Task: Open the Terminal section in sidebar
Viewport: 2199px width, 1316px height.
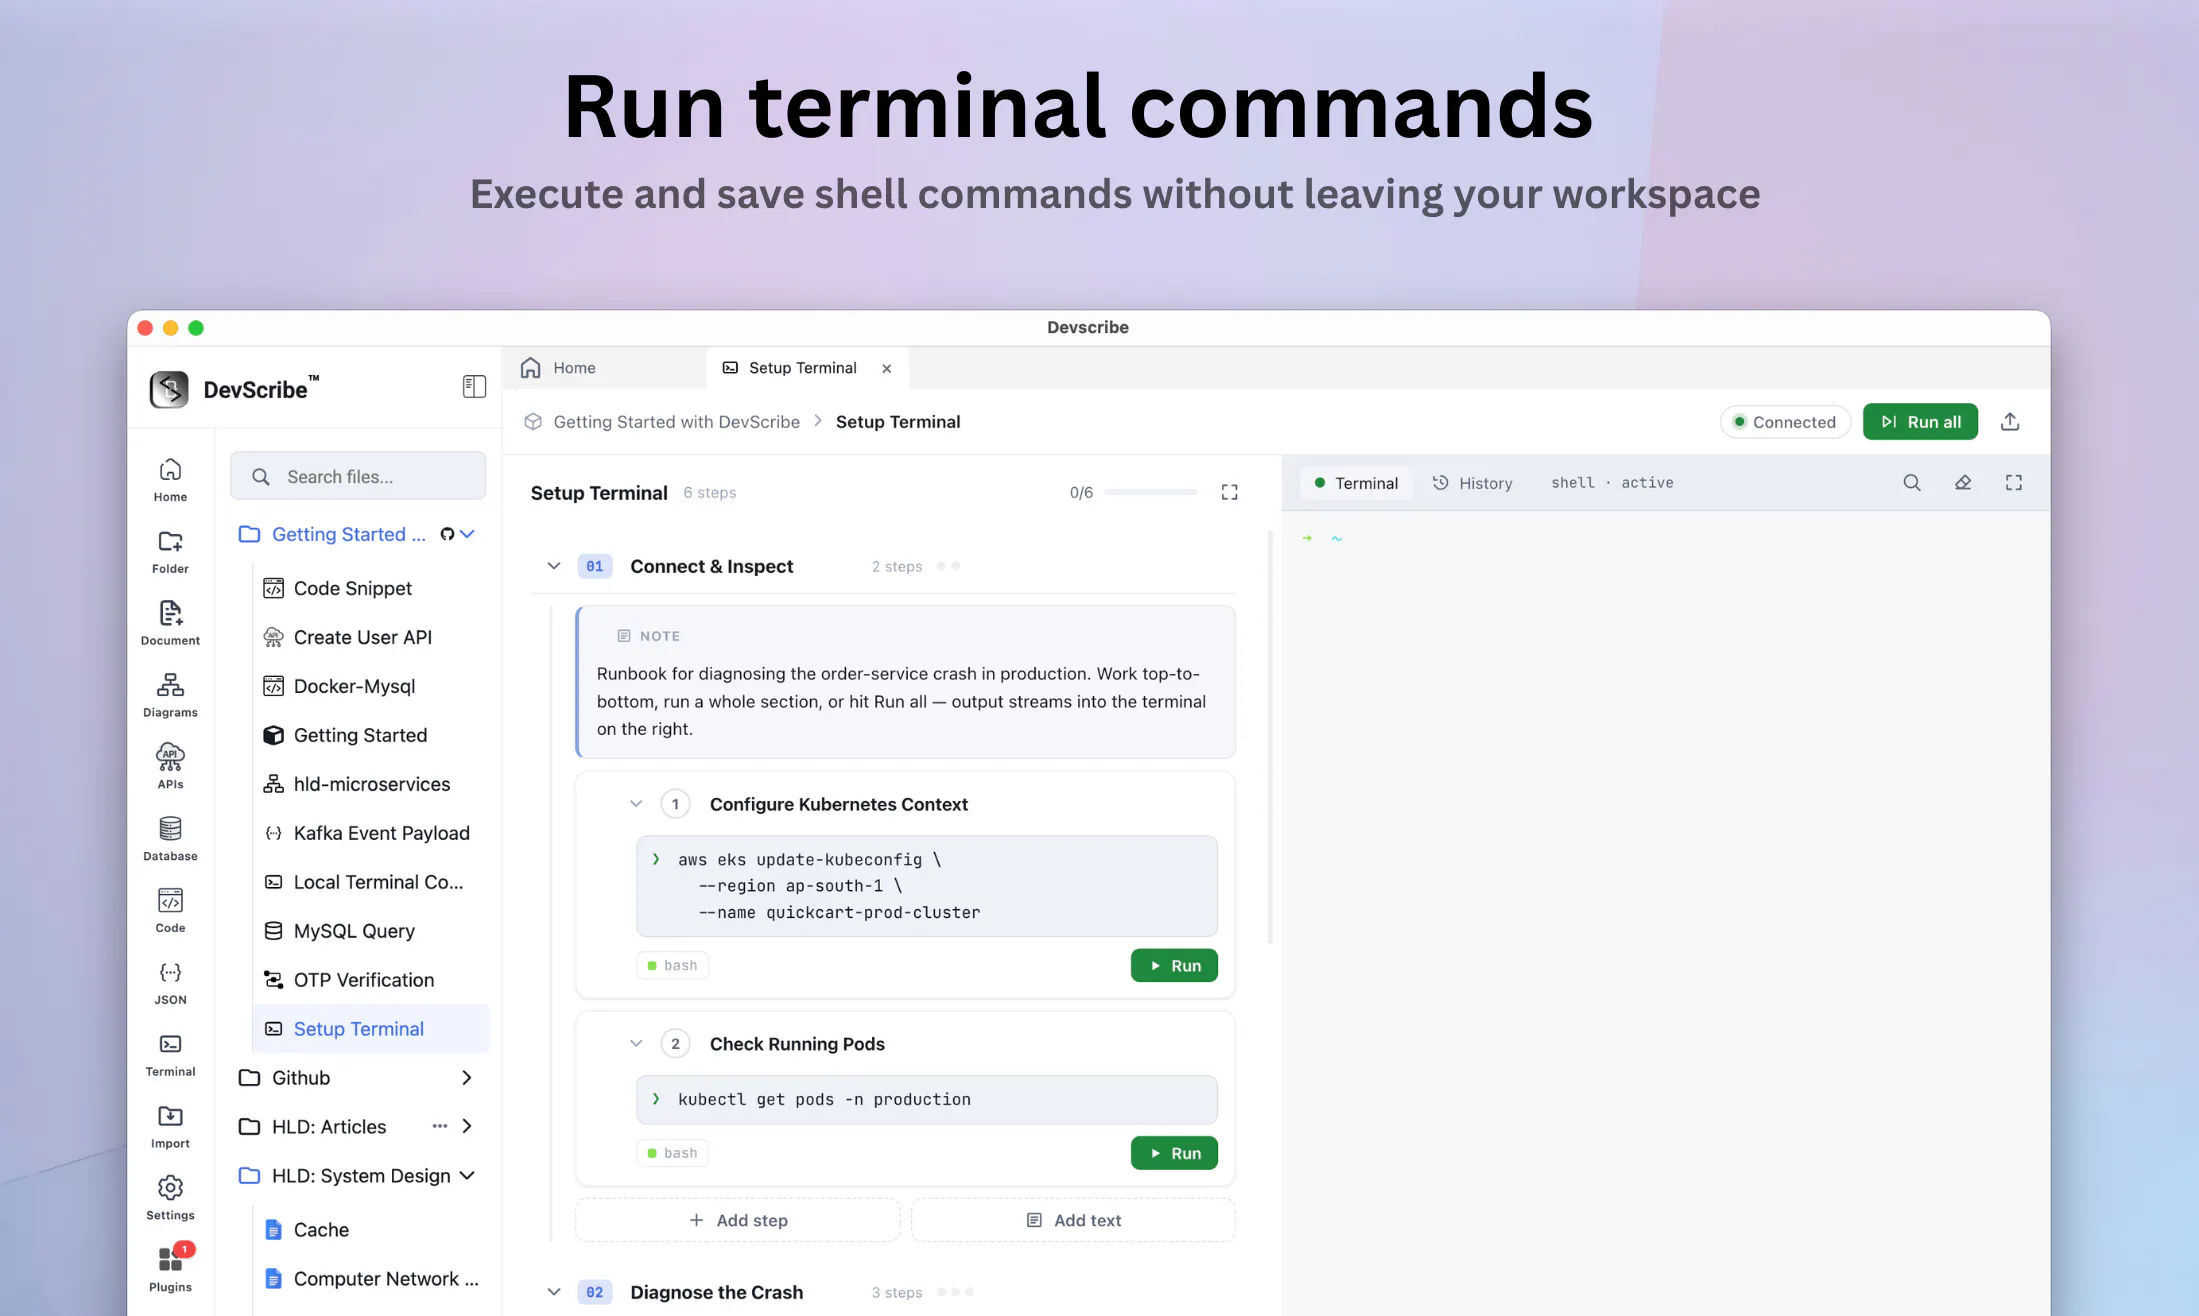Action: [x=170, y=1056]
